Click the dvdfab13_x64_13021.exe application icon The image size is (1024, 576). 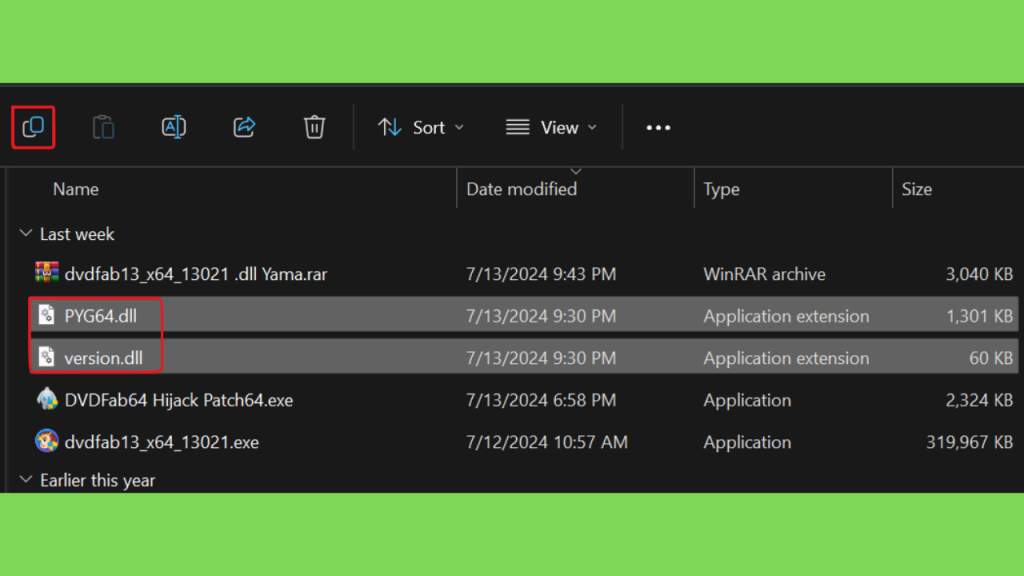pos(46,441)
